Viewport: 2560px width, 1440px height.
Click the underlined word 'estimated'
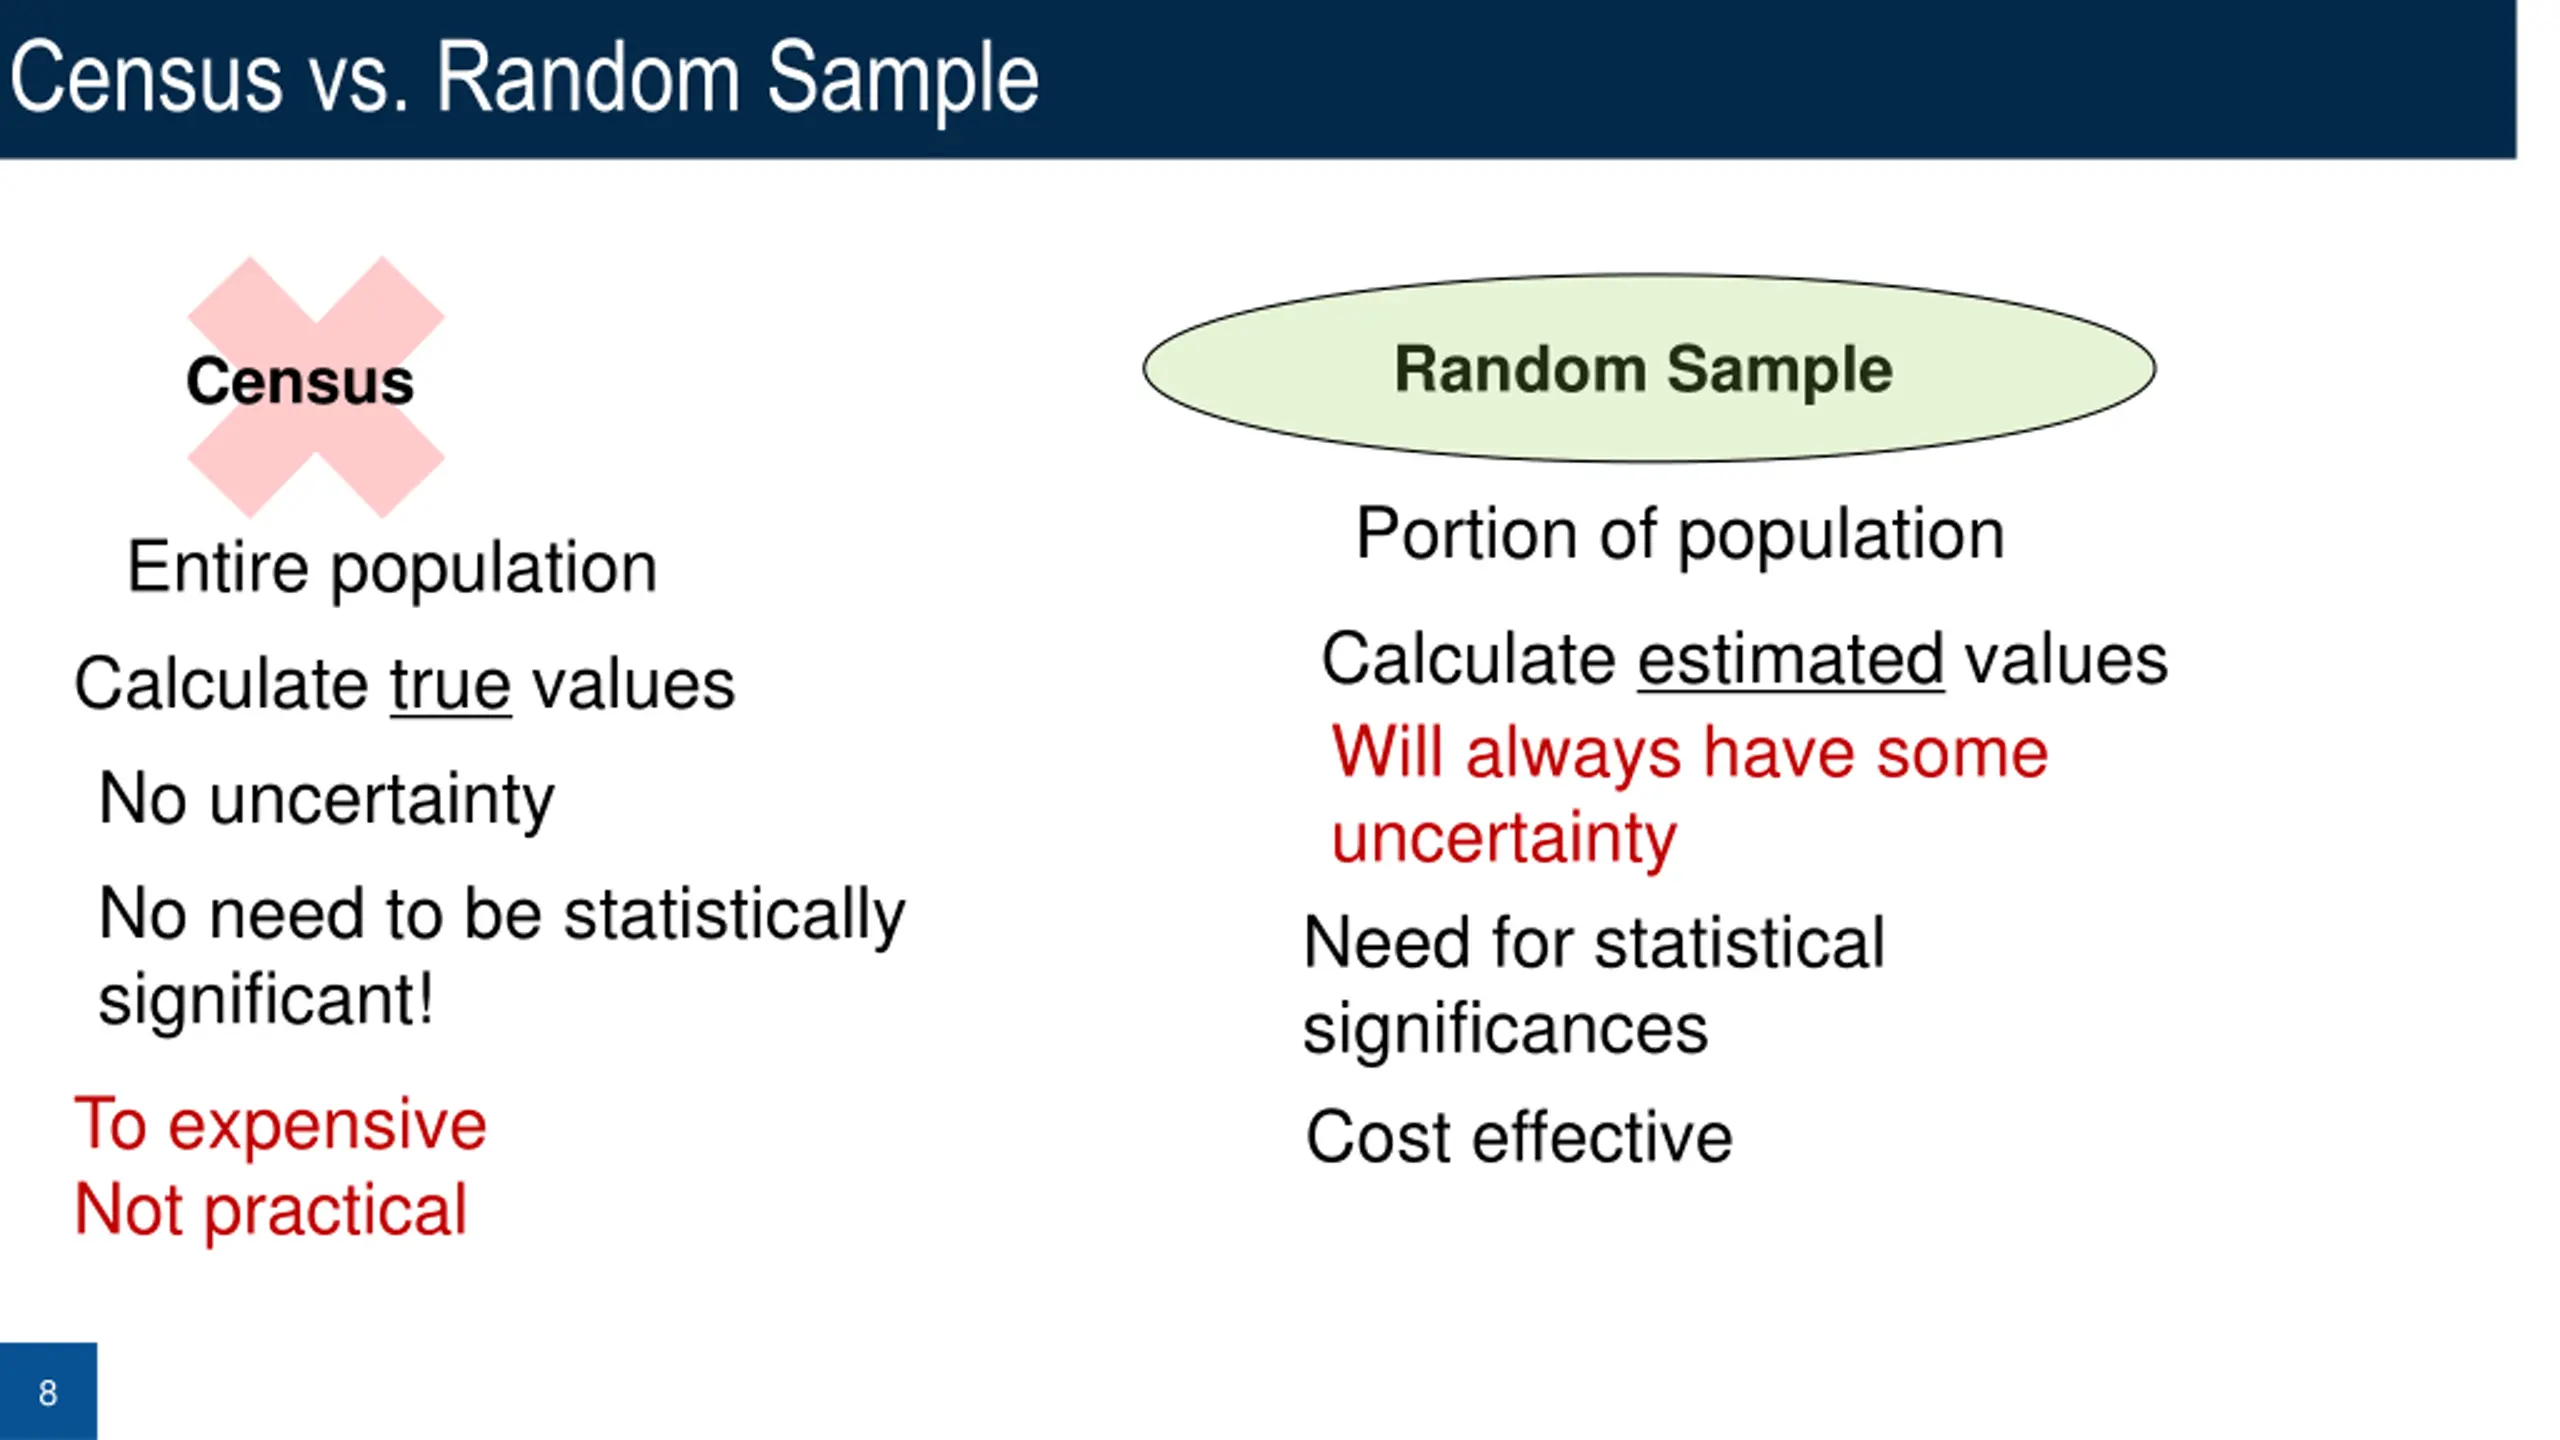pyautogui.click(x=1790, y=660)
